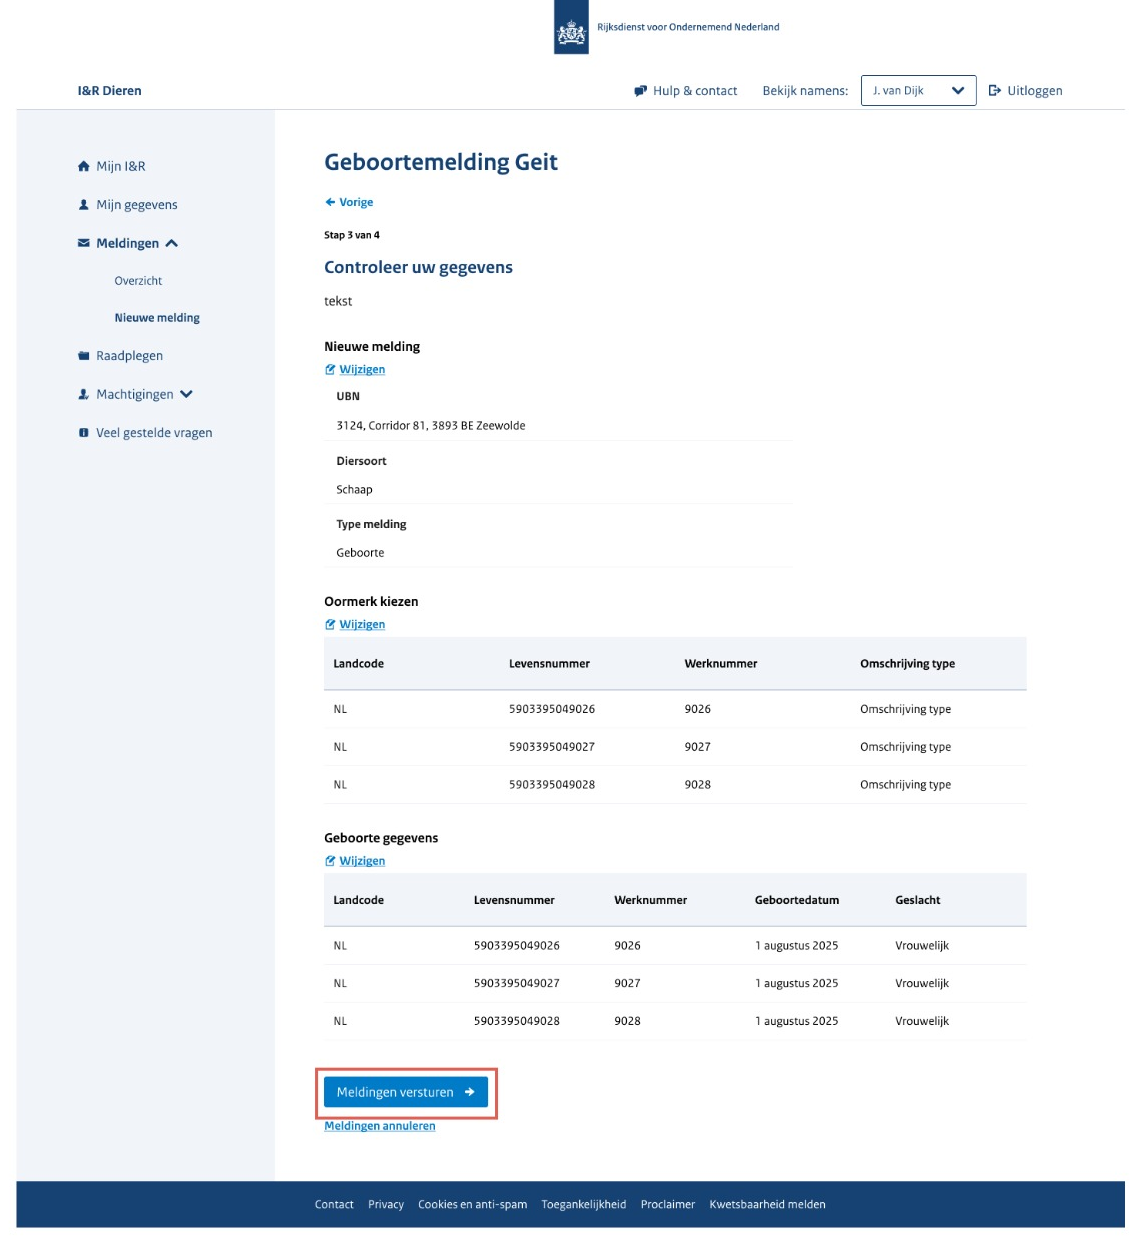Open the Hulp & contact link
Screen dimensions: 1141x1244
pyautogui.click(x=695, y=91)
